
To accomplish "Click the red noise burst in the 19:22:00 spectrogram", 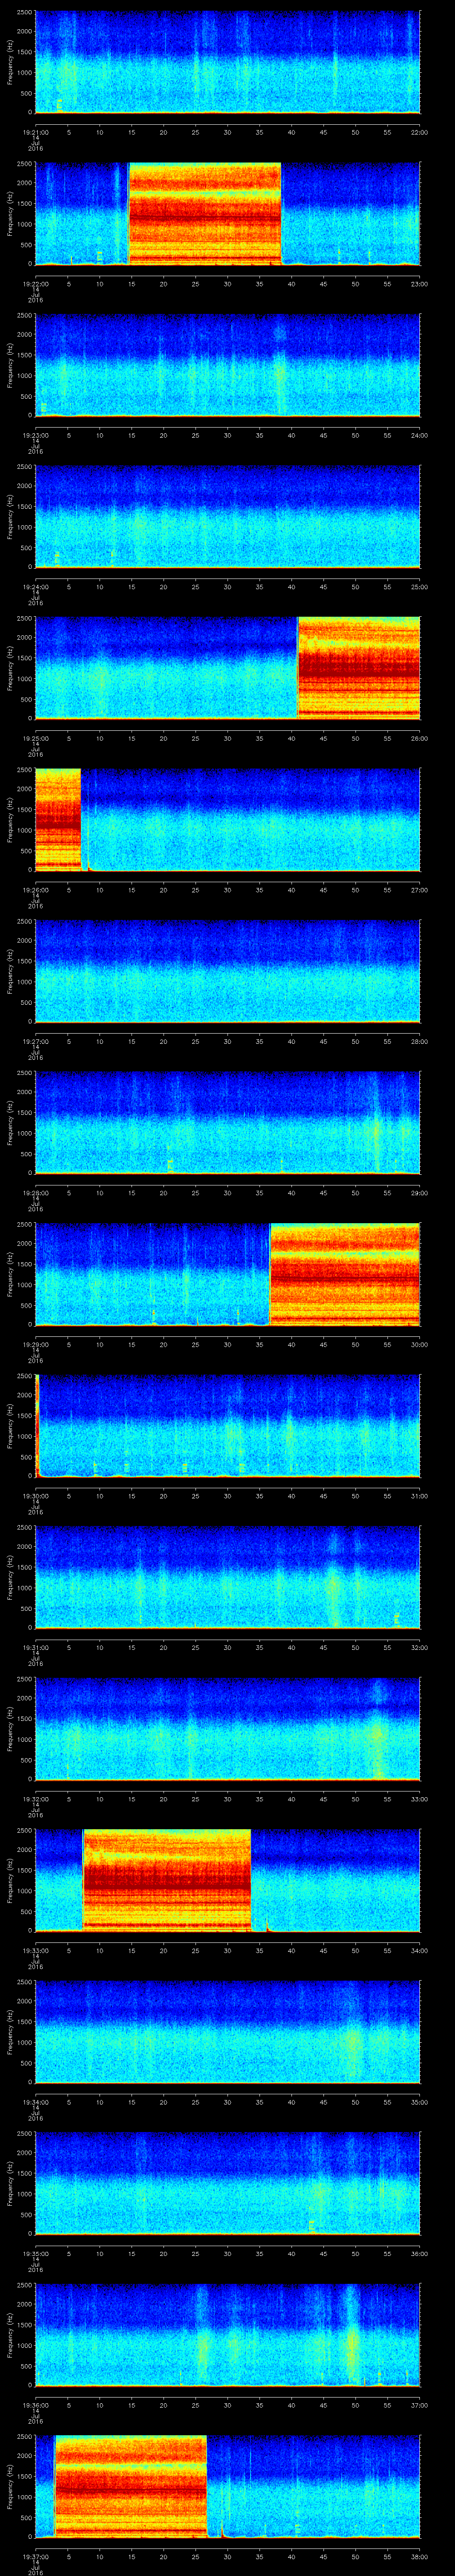I will point(205,213).
